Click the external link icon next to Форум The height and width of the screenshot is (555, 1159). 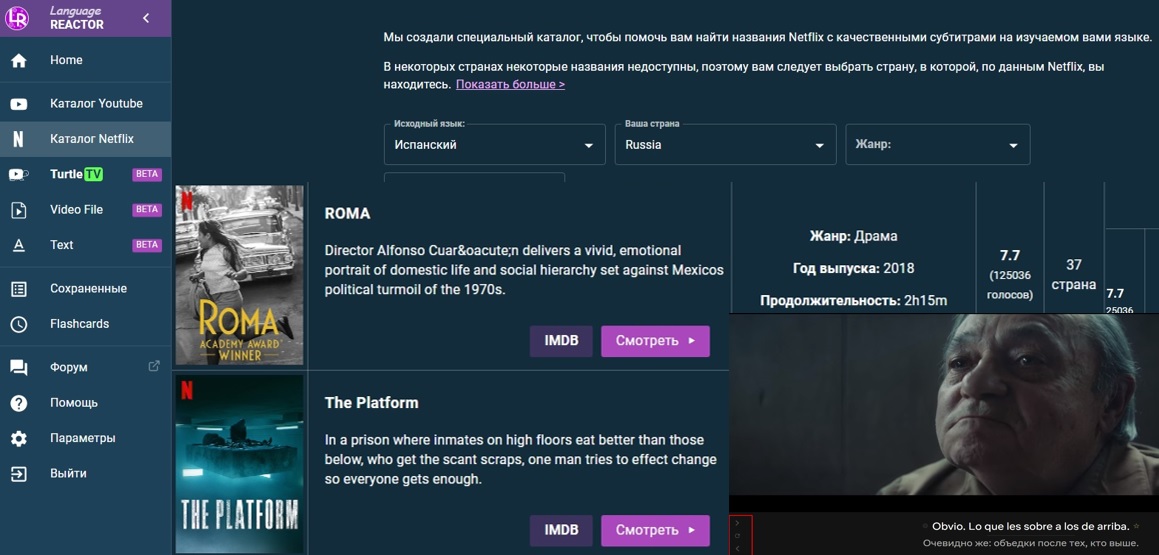pos(154,366)
